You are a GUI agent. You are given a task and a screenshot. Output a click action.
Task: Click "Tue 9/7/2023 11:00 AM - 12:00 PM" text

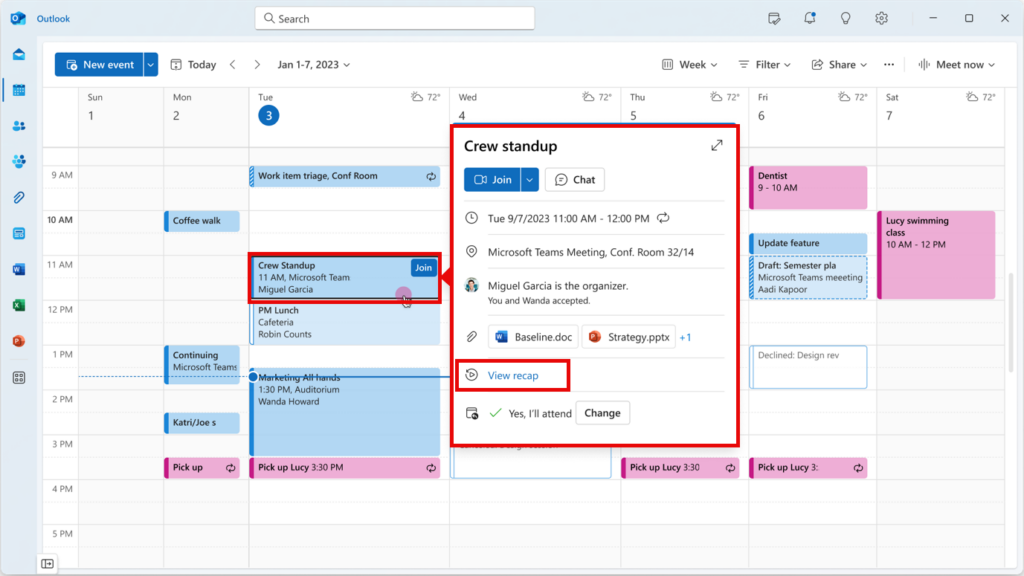569,218
